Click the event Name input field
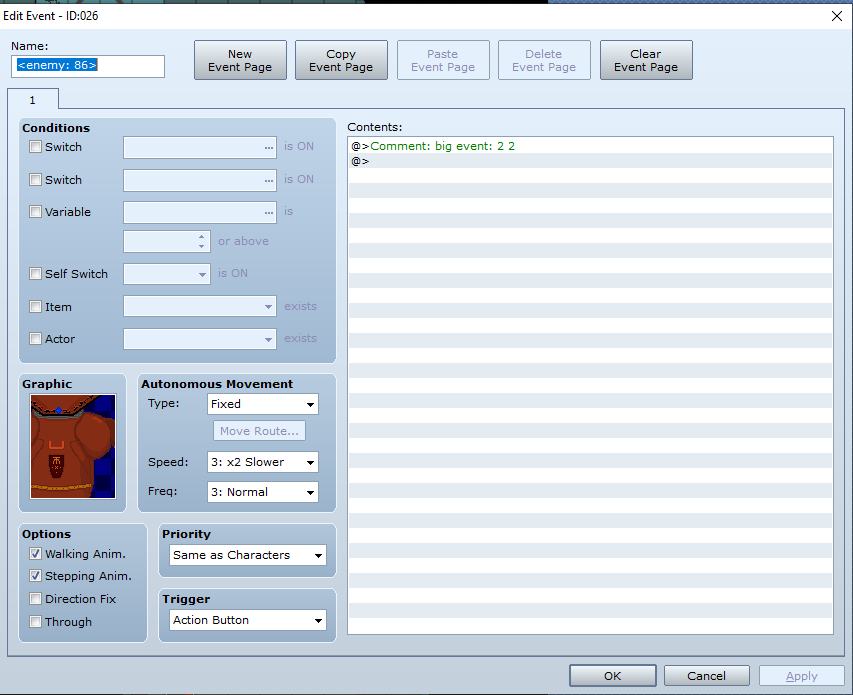 88,66
